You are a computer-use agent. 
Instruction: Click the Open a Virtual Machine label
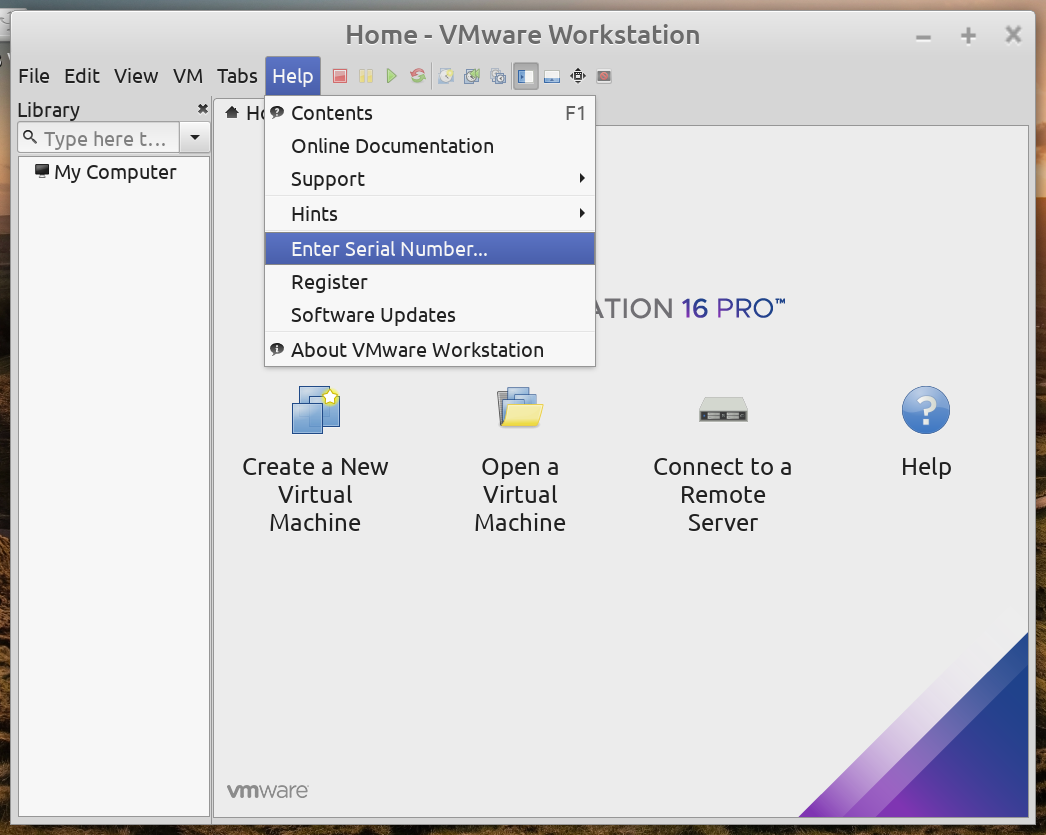[x=520, y=495]
